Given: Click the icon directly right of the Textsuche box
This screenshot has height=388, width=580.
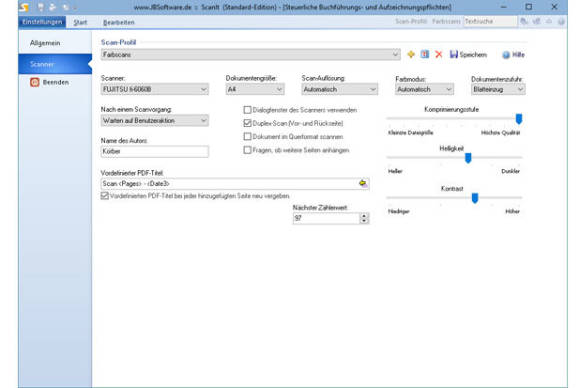Looking at the screenshot, I should click(x=524, y=21).
